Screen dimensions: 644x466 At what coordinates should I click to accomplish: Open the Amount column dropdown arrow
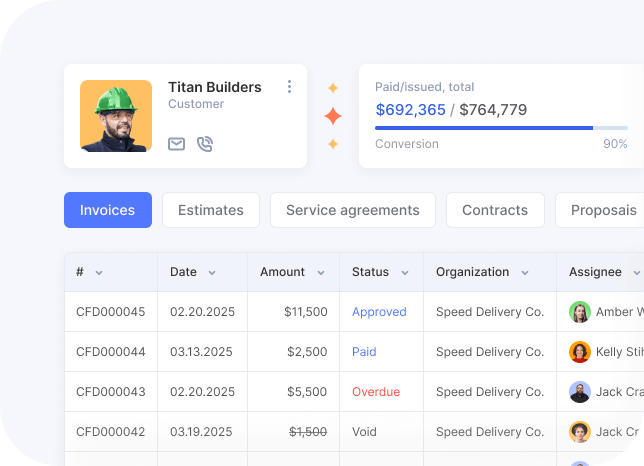[x=321, y=273]
